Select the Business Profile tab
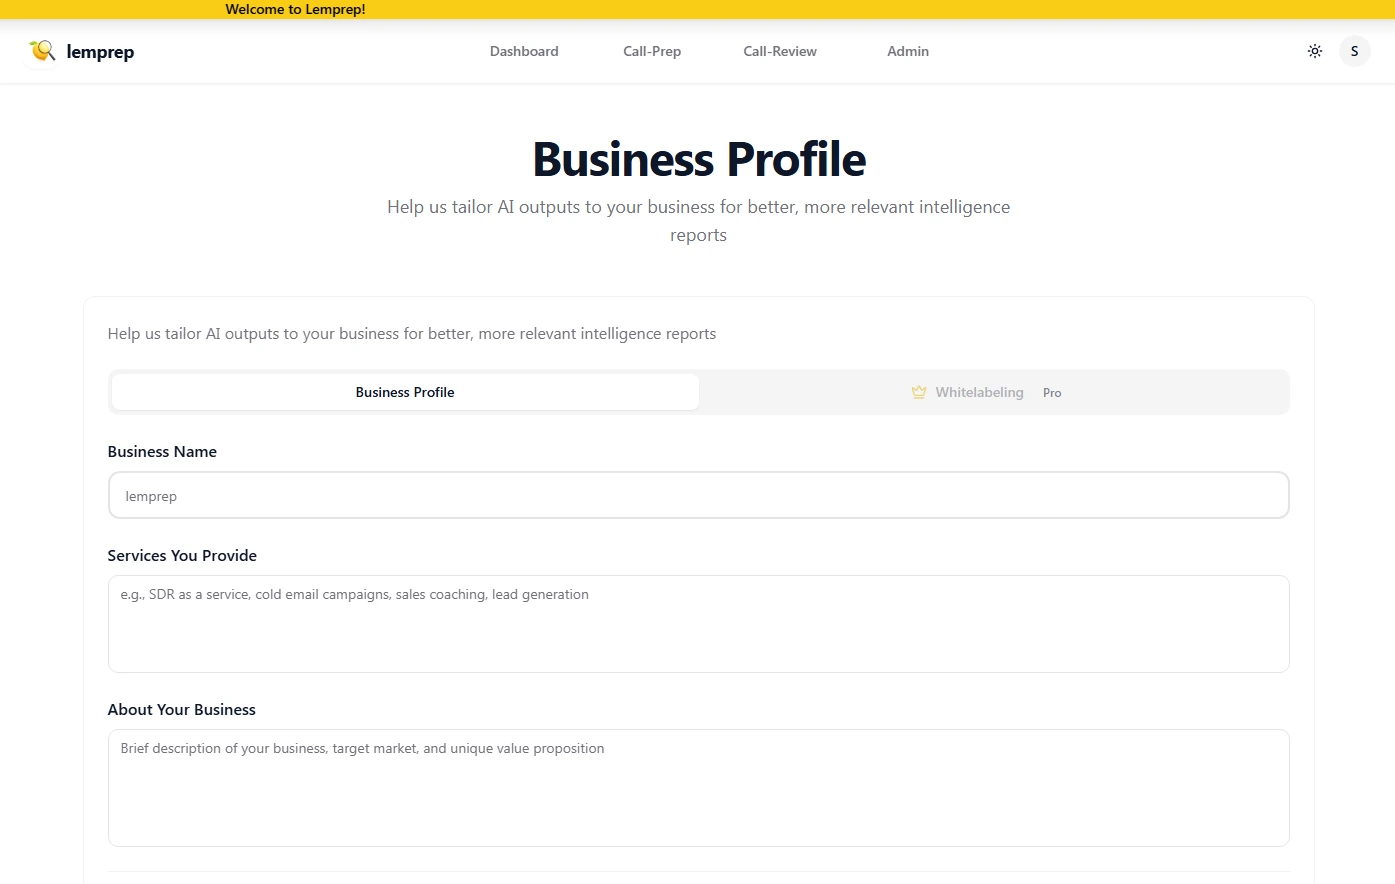The height and width of the screenshot is (884, 1395). point(405,392)
